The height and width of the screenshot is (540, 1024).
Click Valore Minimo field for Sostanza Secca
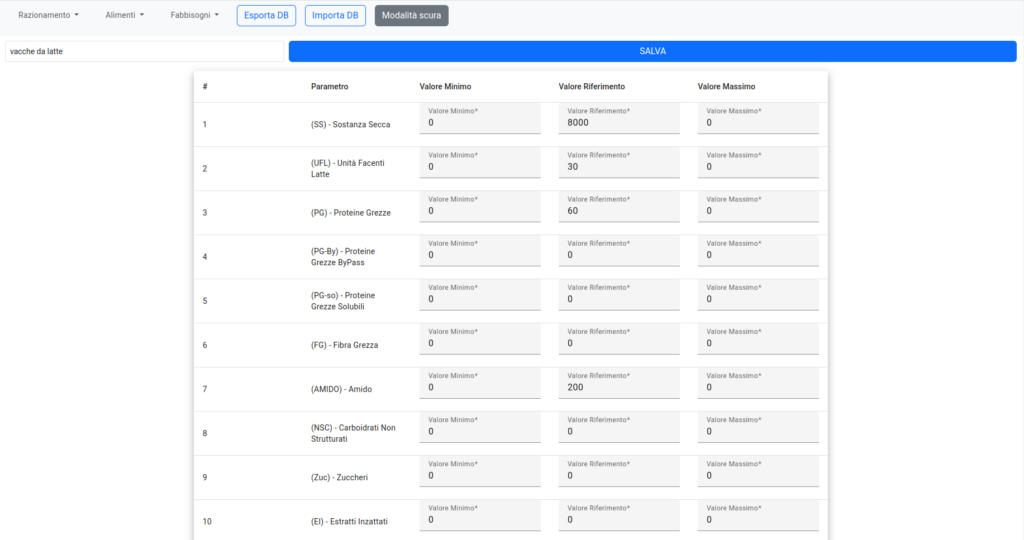pos(480,123)
